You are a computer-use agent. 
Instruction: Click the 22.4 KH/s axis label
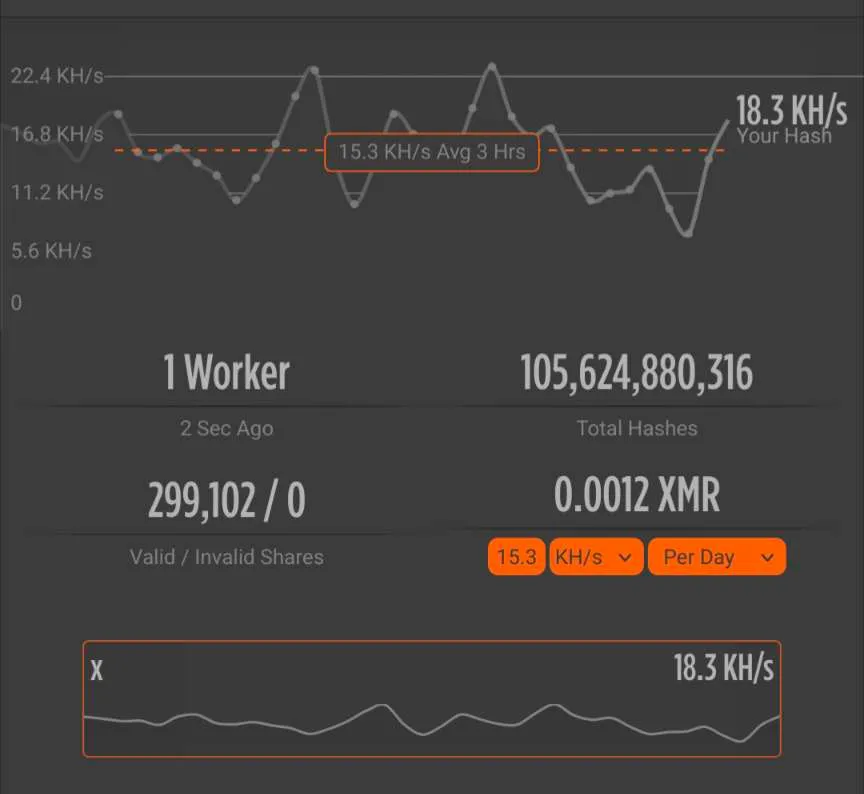click(57, 77)
